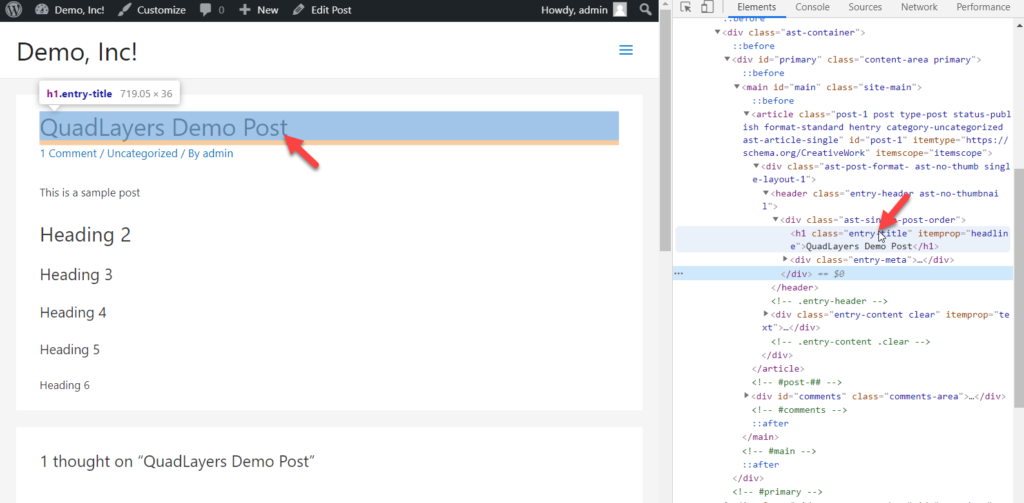Choose Edit Post in the admin bar
The height and width of the screenshot is (503, 1024).
[322, 10]
